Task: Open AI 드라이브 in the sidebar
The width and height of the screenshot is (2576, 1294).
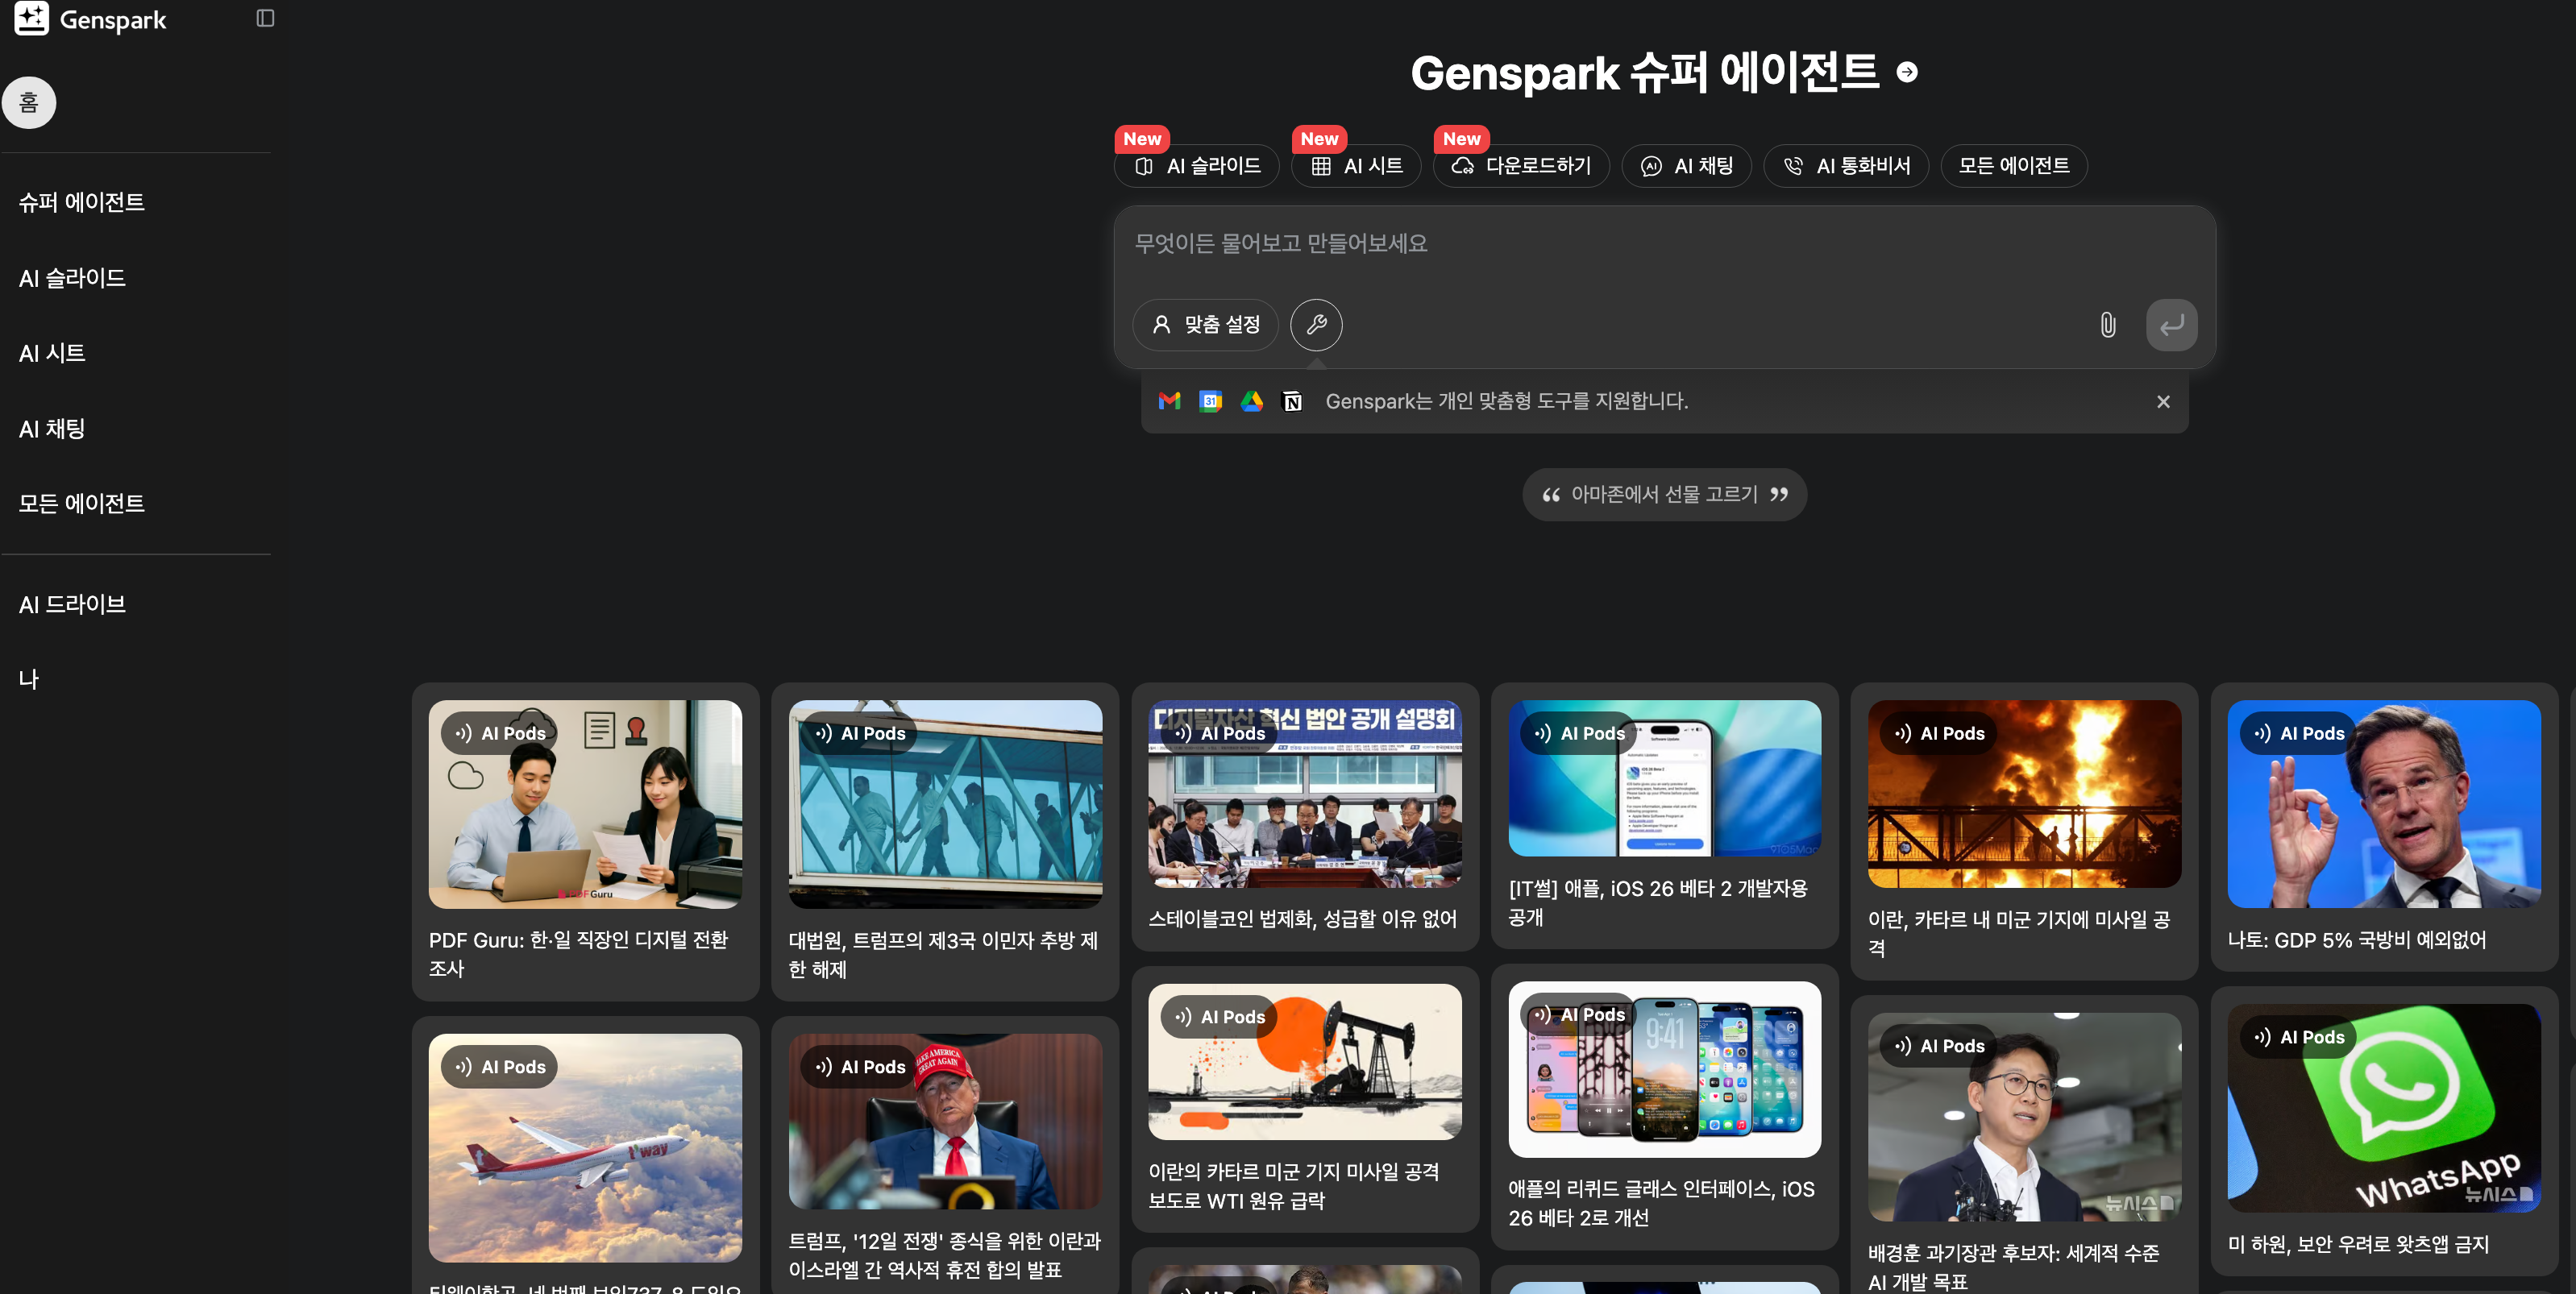Action: point(72,604)
